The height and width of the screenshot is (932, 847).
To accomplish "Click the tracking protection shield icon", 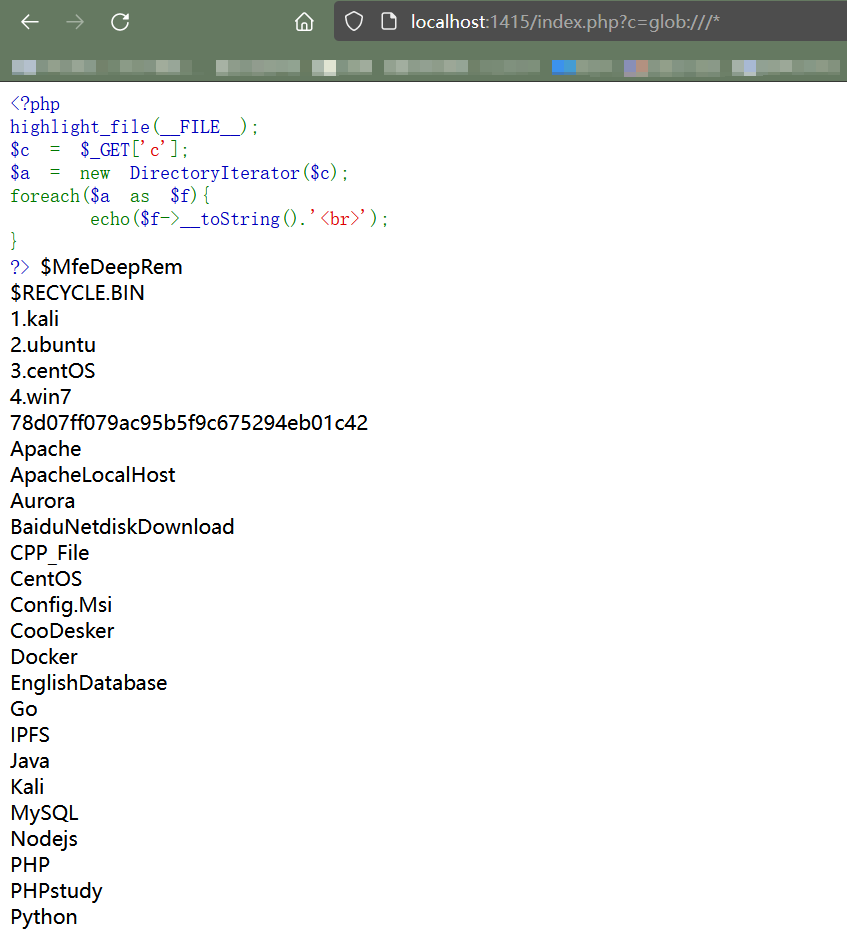I will (x=355, y=21).
